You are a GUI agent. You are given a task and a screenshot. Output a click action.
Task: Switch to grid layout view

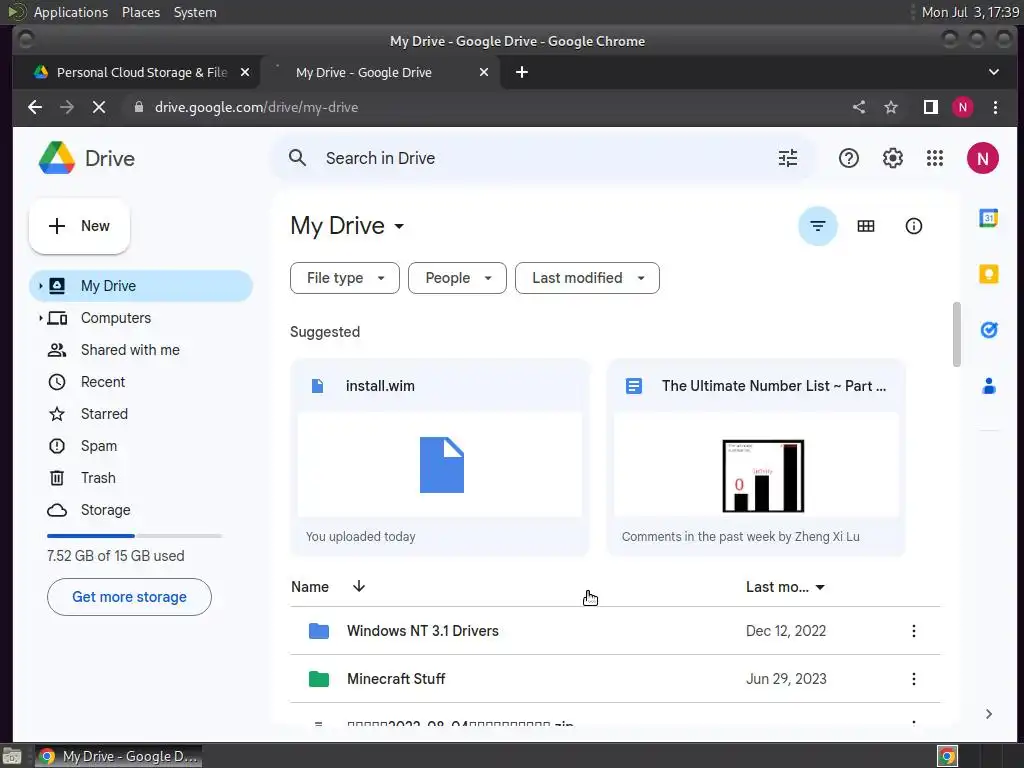[x=865, y=226]
